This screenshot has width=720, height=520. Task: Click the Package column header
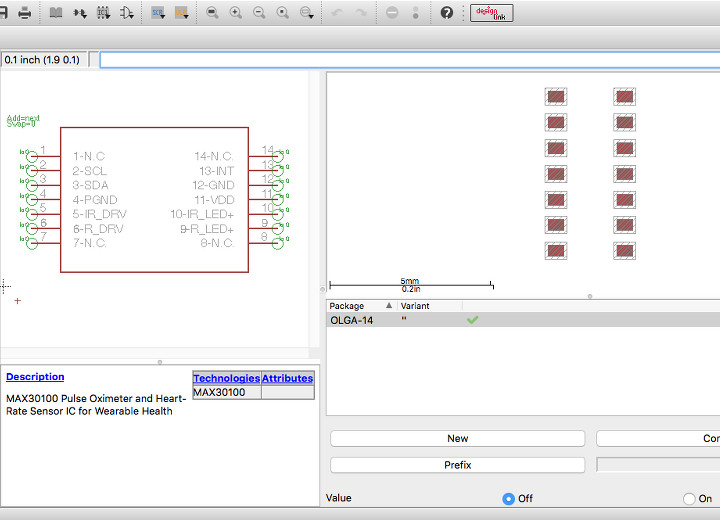click(361, 305)
